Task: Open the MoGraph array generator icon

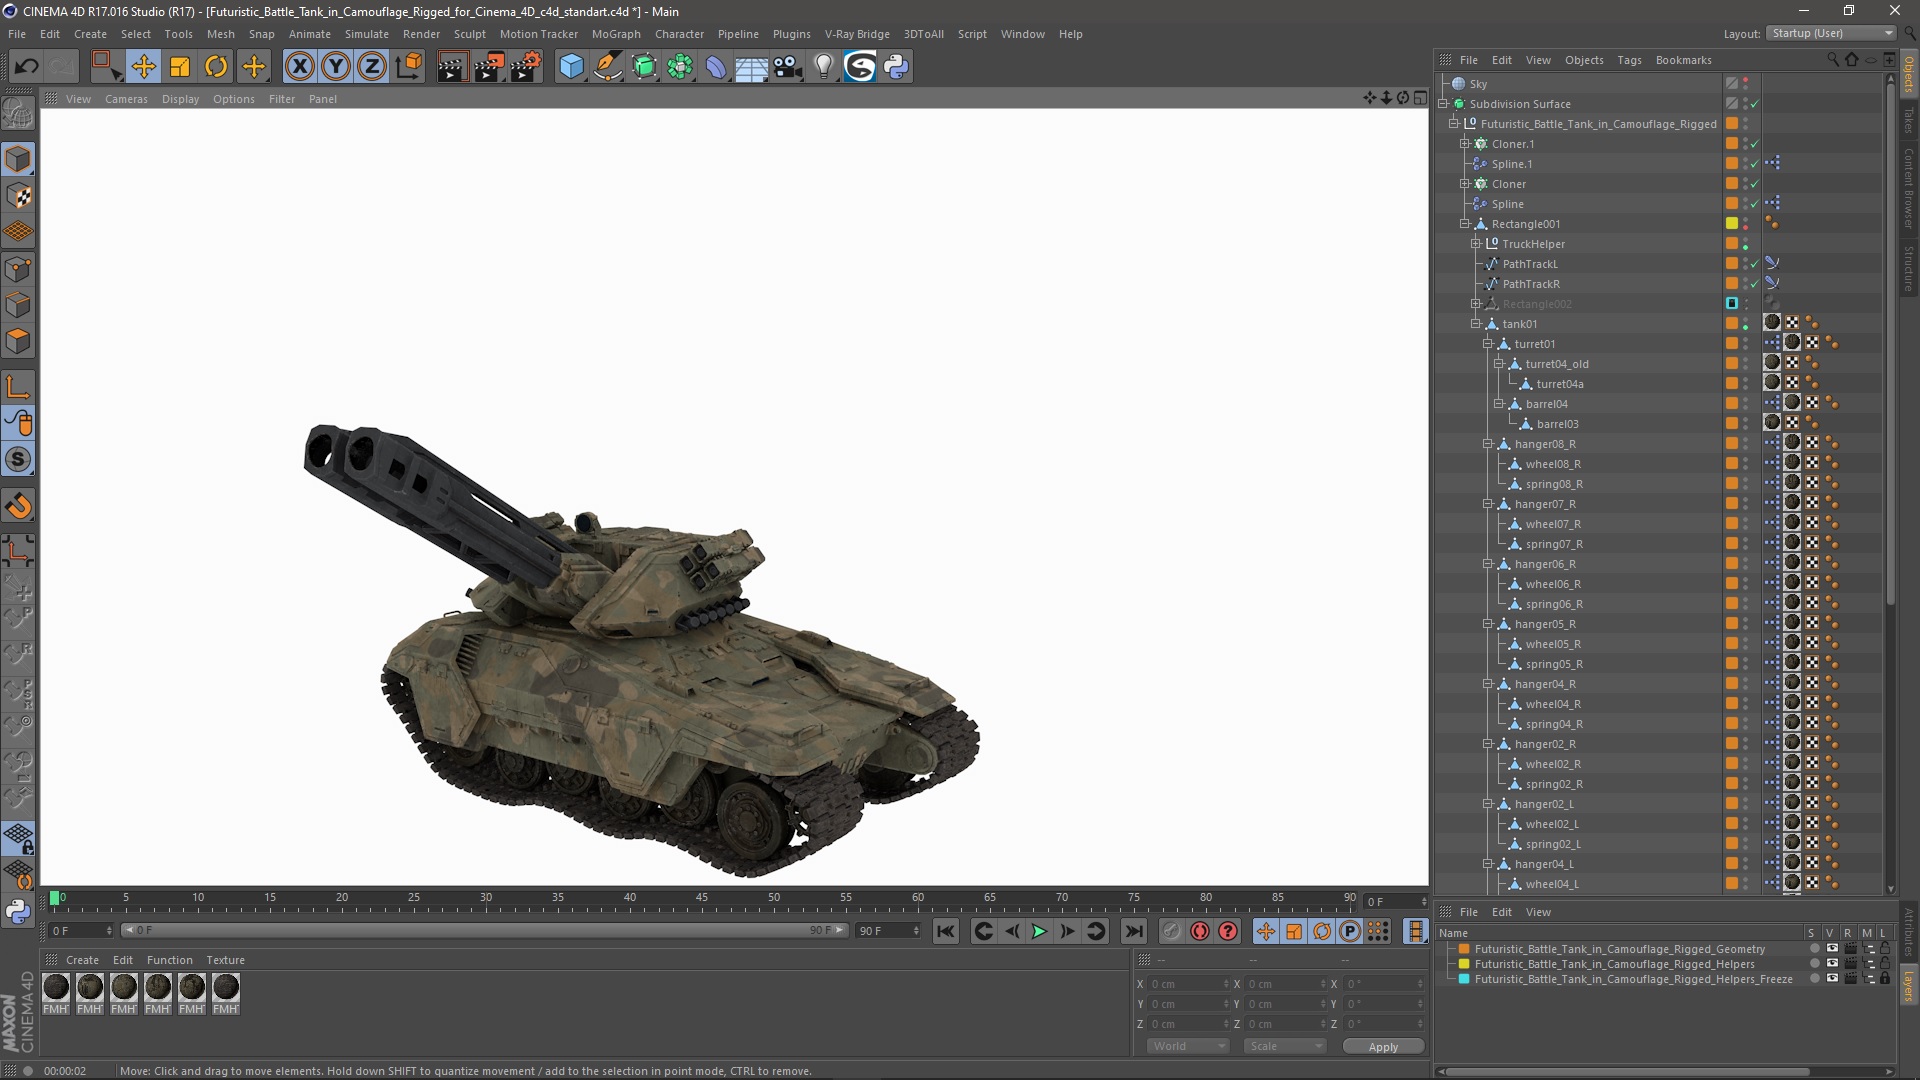Action: pos(680,67)
